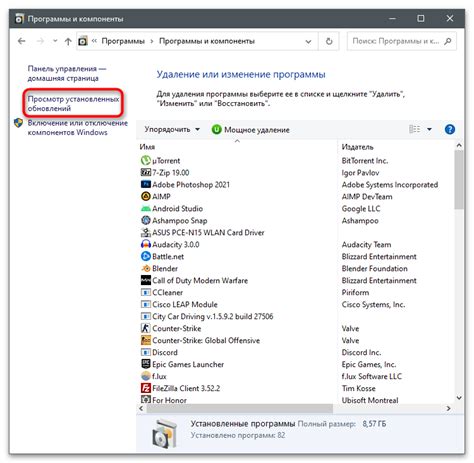
Task: Click the change view icon in the toolbar
Action: pos(414,129)
